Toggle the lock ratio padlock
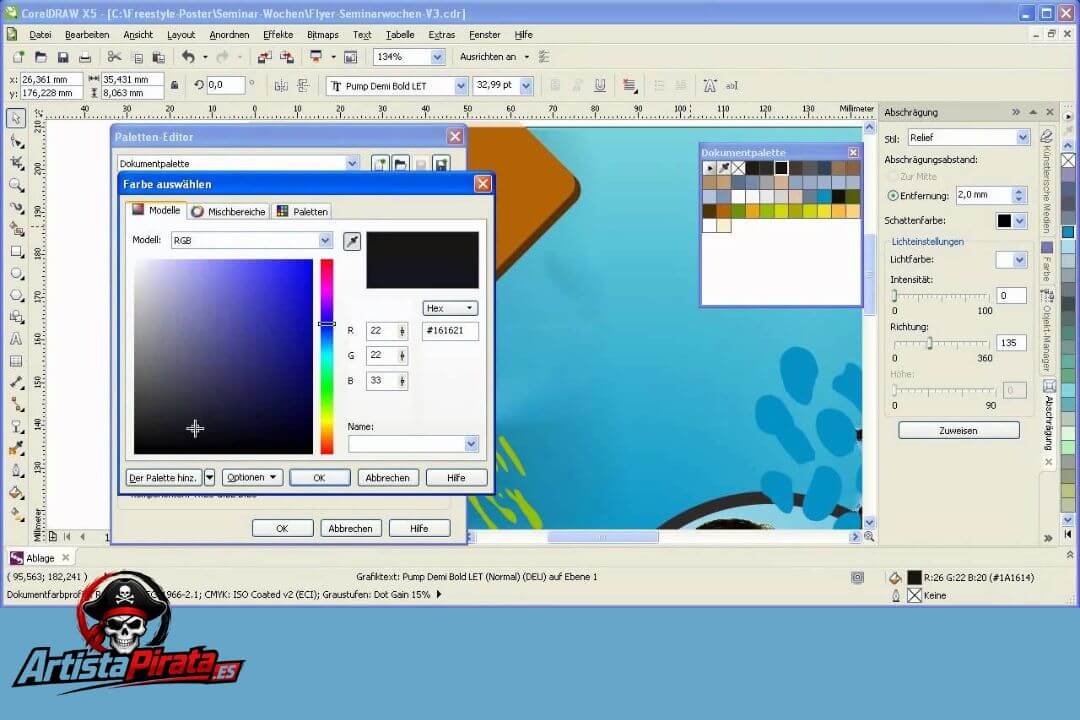 point(174,85)
